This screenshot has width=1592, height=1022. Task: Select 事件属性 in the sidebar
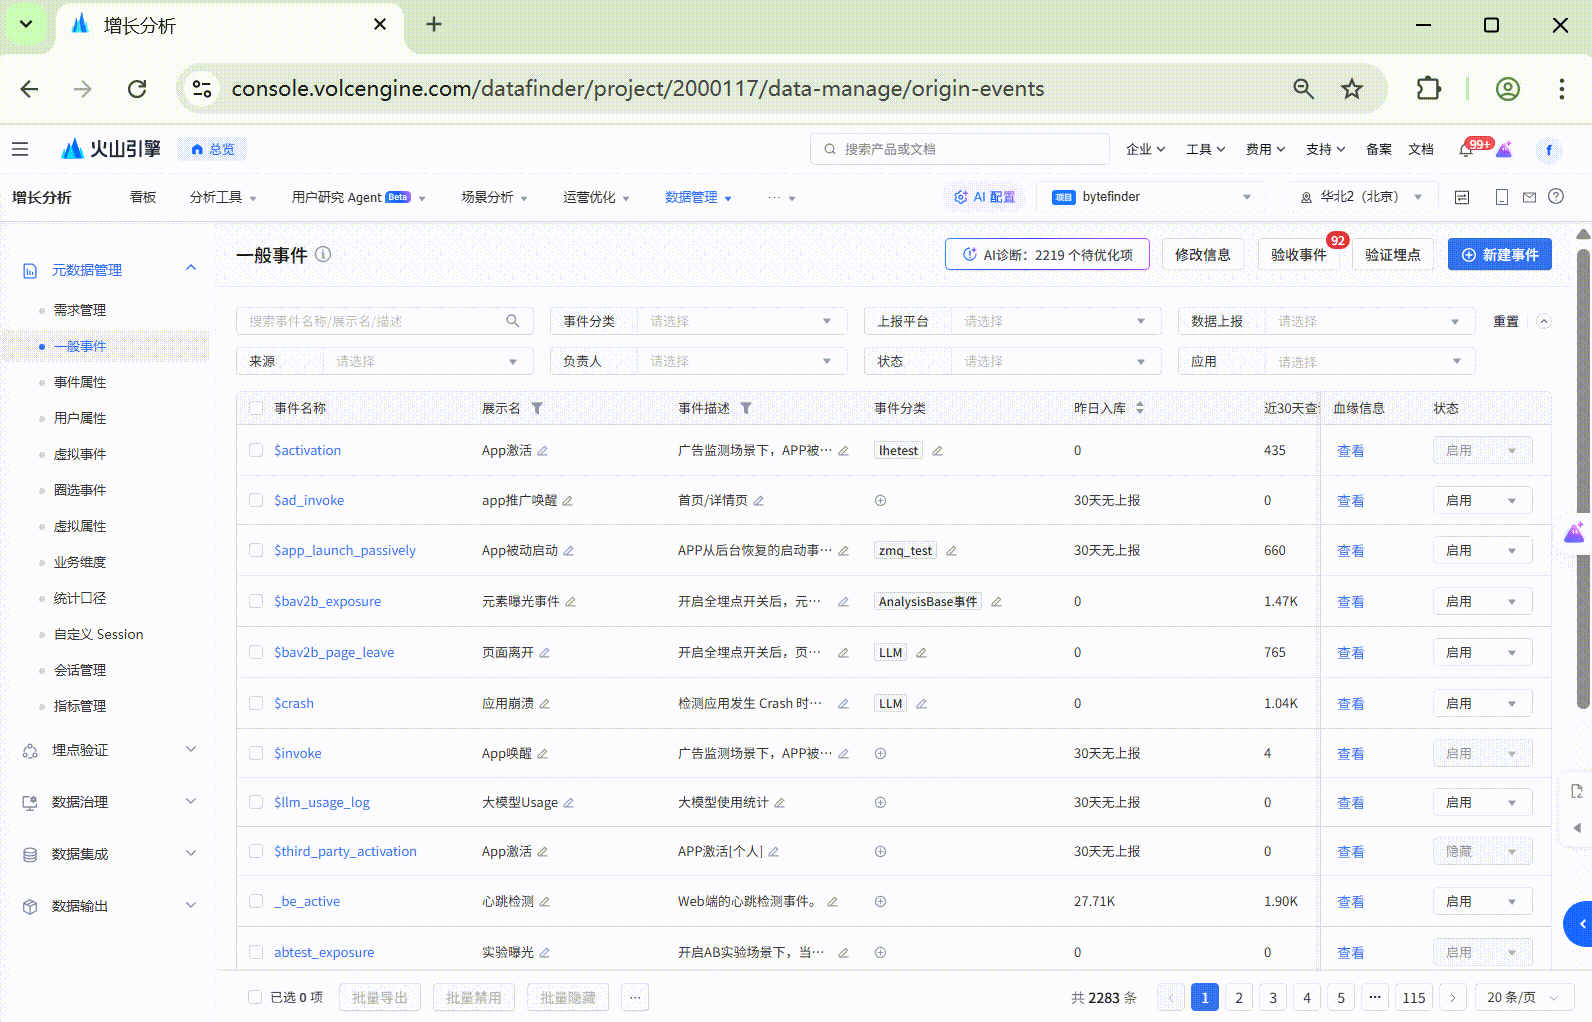tap(80, 382)
